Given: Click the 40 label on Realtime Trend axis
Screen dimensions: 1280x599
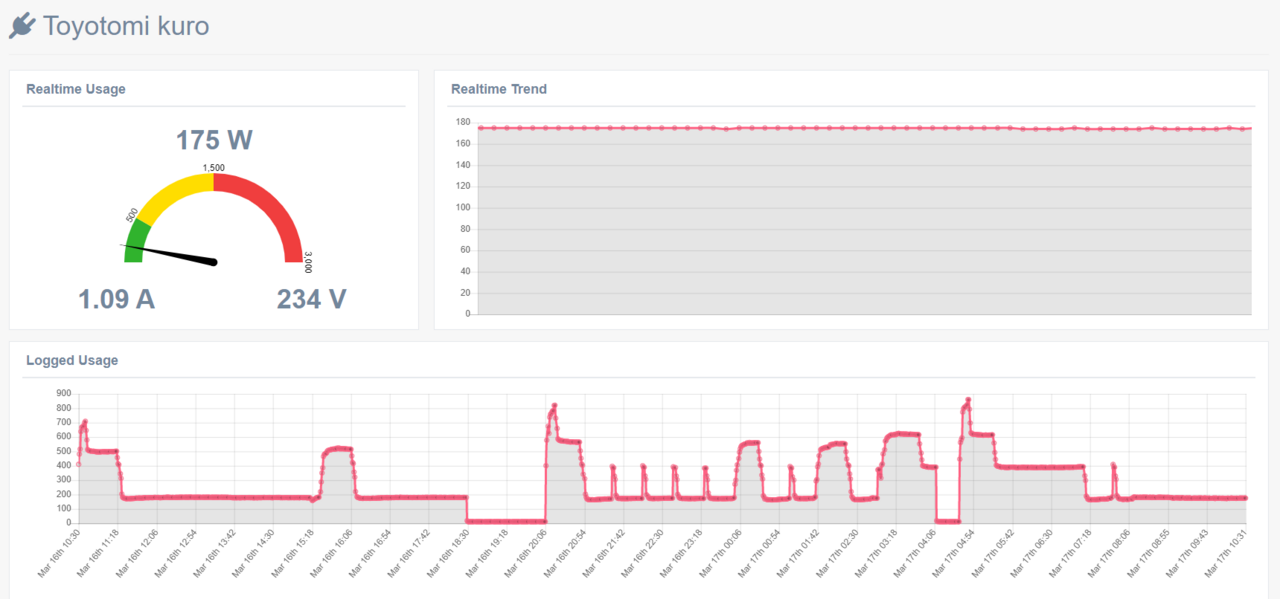Looking at the screenshot, I should (x=465, y=272).
